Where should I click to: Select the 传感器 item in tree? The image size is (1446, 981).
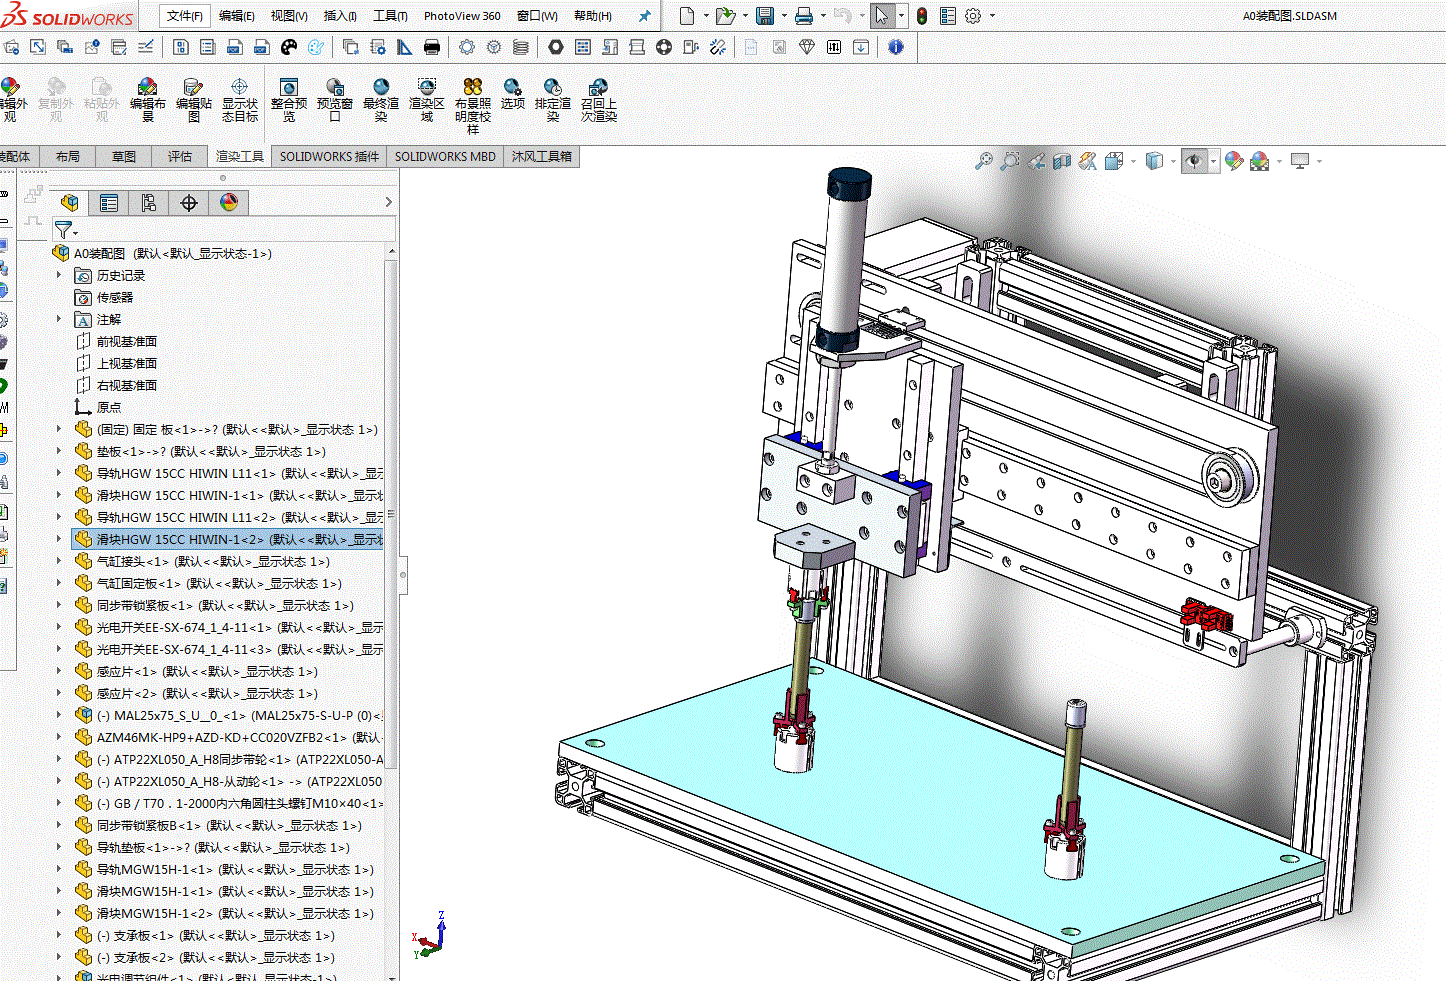pos(115,297)
